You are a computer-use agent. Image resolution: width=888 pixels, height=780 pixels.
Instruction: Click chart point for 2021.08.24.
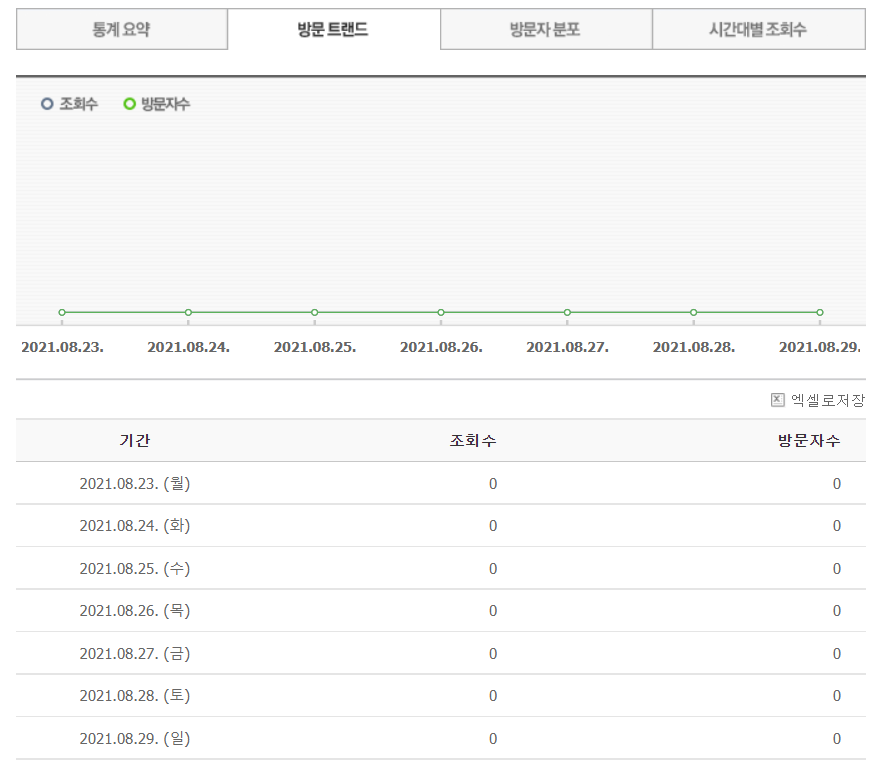[189, 312]
